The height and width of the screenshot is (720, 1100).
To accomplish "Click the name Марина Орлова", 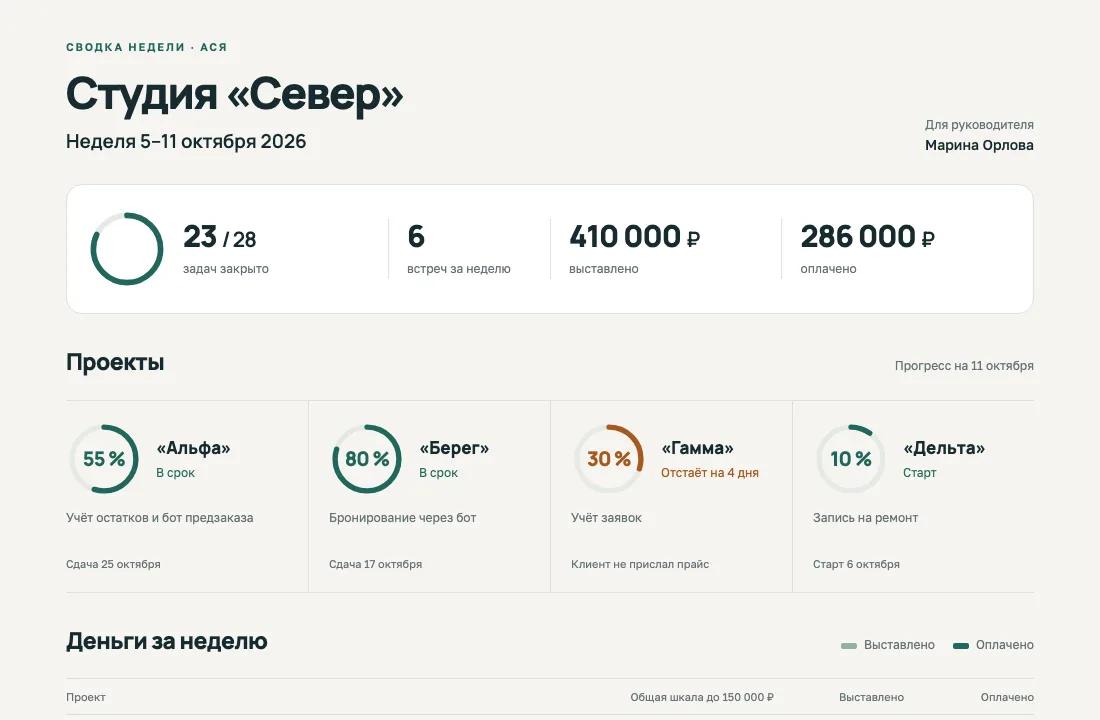I will (979, 145).
